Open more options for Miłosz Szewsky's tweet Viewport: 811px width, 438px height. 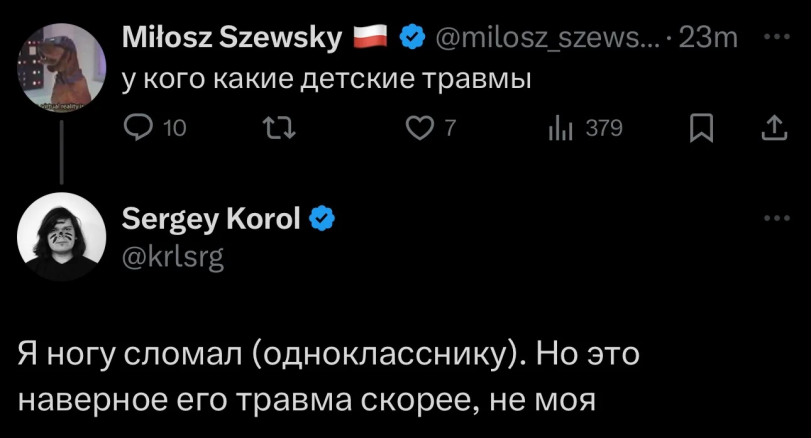(x=776, y=37)
